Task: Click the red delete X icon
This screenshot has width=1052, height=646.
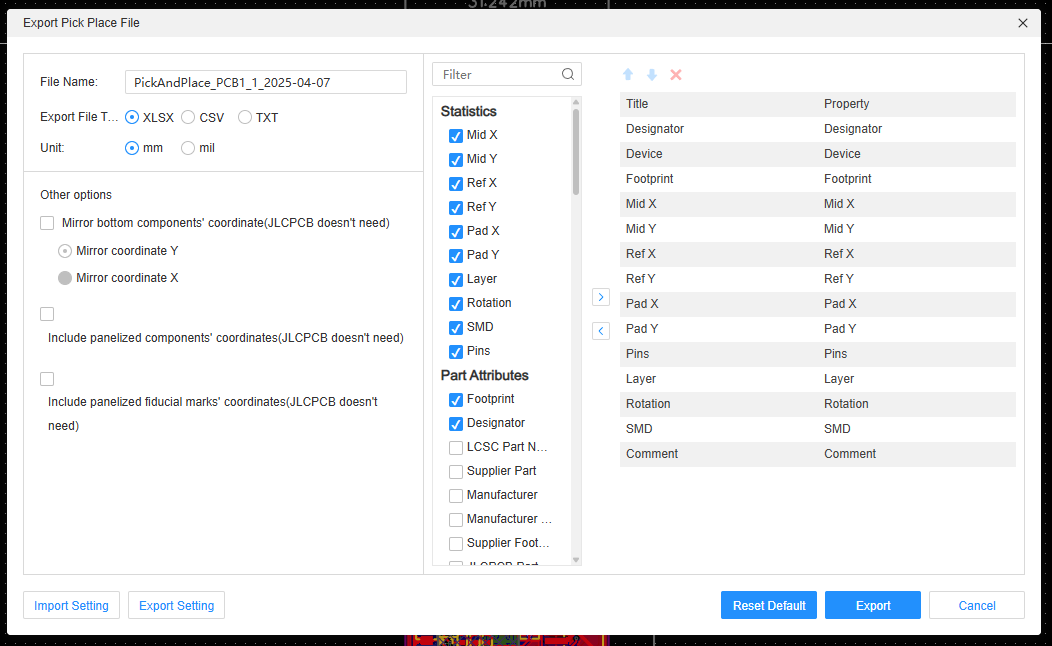Action: (x=676, y=74)
